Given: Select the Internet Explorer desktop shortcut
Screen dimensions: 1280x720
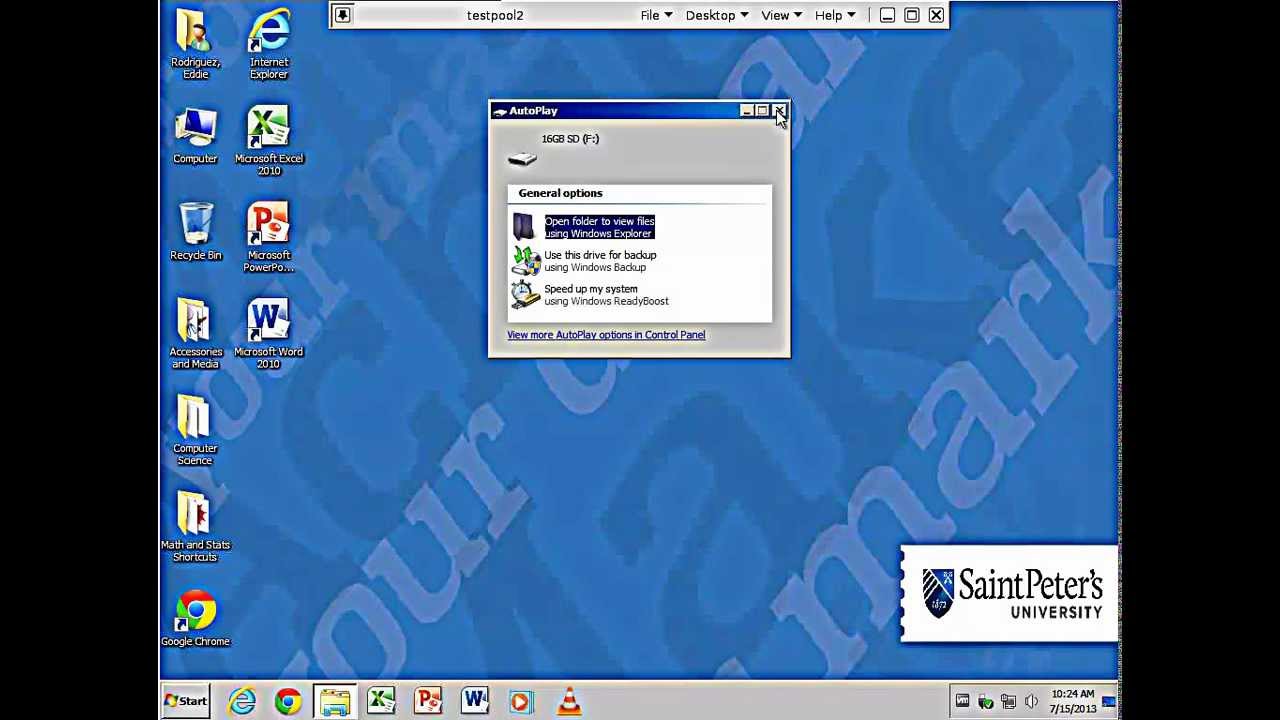Looking at the screenshot, I should point(269,43).
